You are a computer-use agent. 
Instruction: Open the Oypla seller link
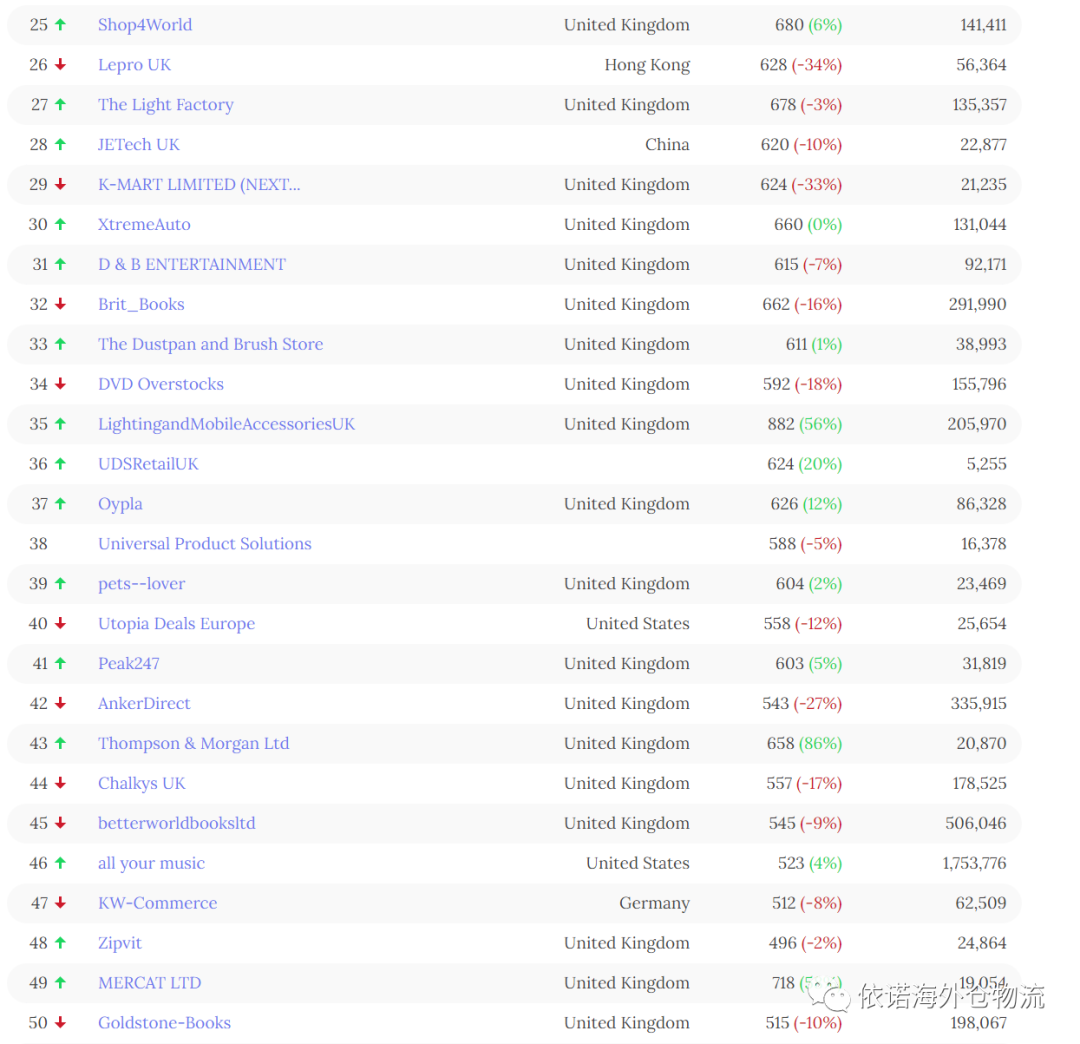tap(120, 504)
